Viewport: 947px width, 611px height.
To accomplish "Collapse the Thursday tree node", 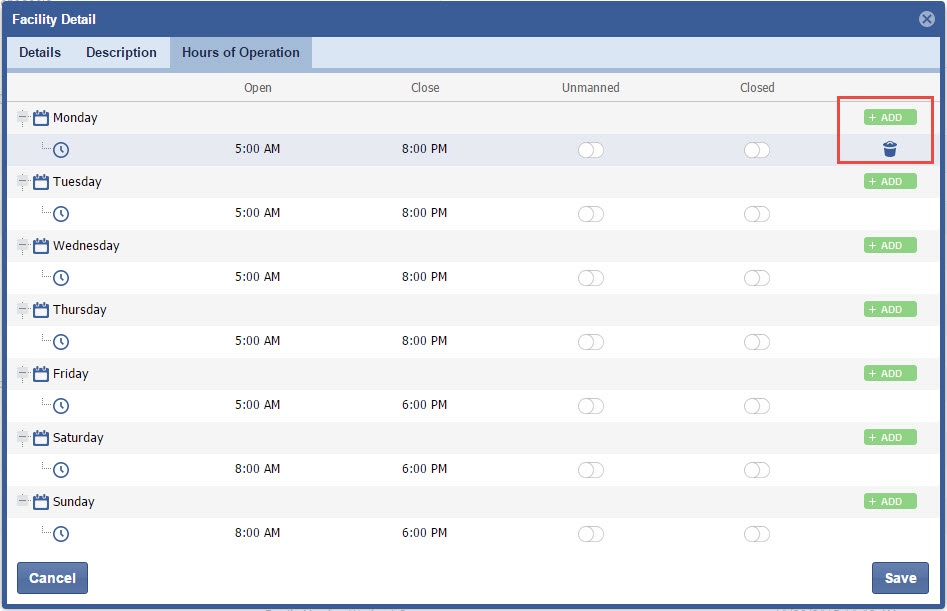I will (x=23, y=310).
